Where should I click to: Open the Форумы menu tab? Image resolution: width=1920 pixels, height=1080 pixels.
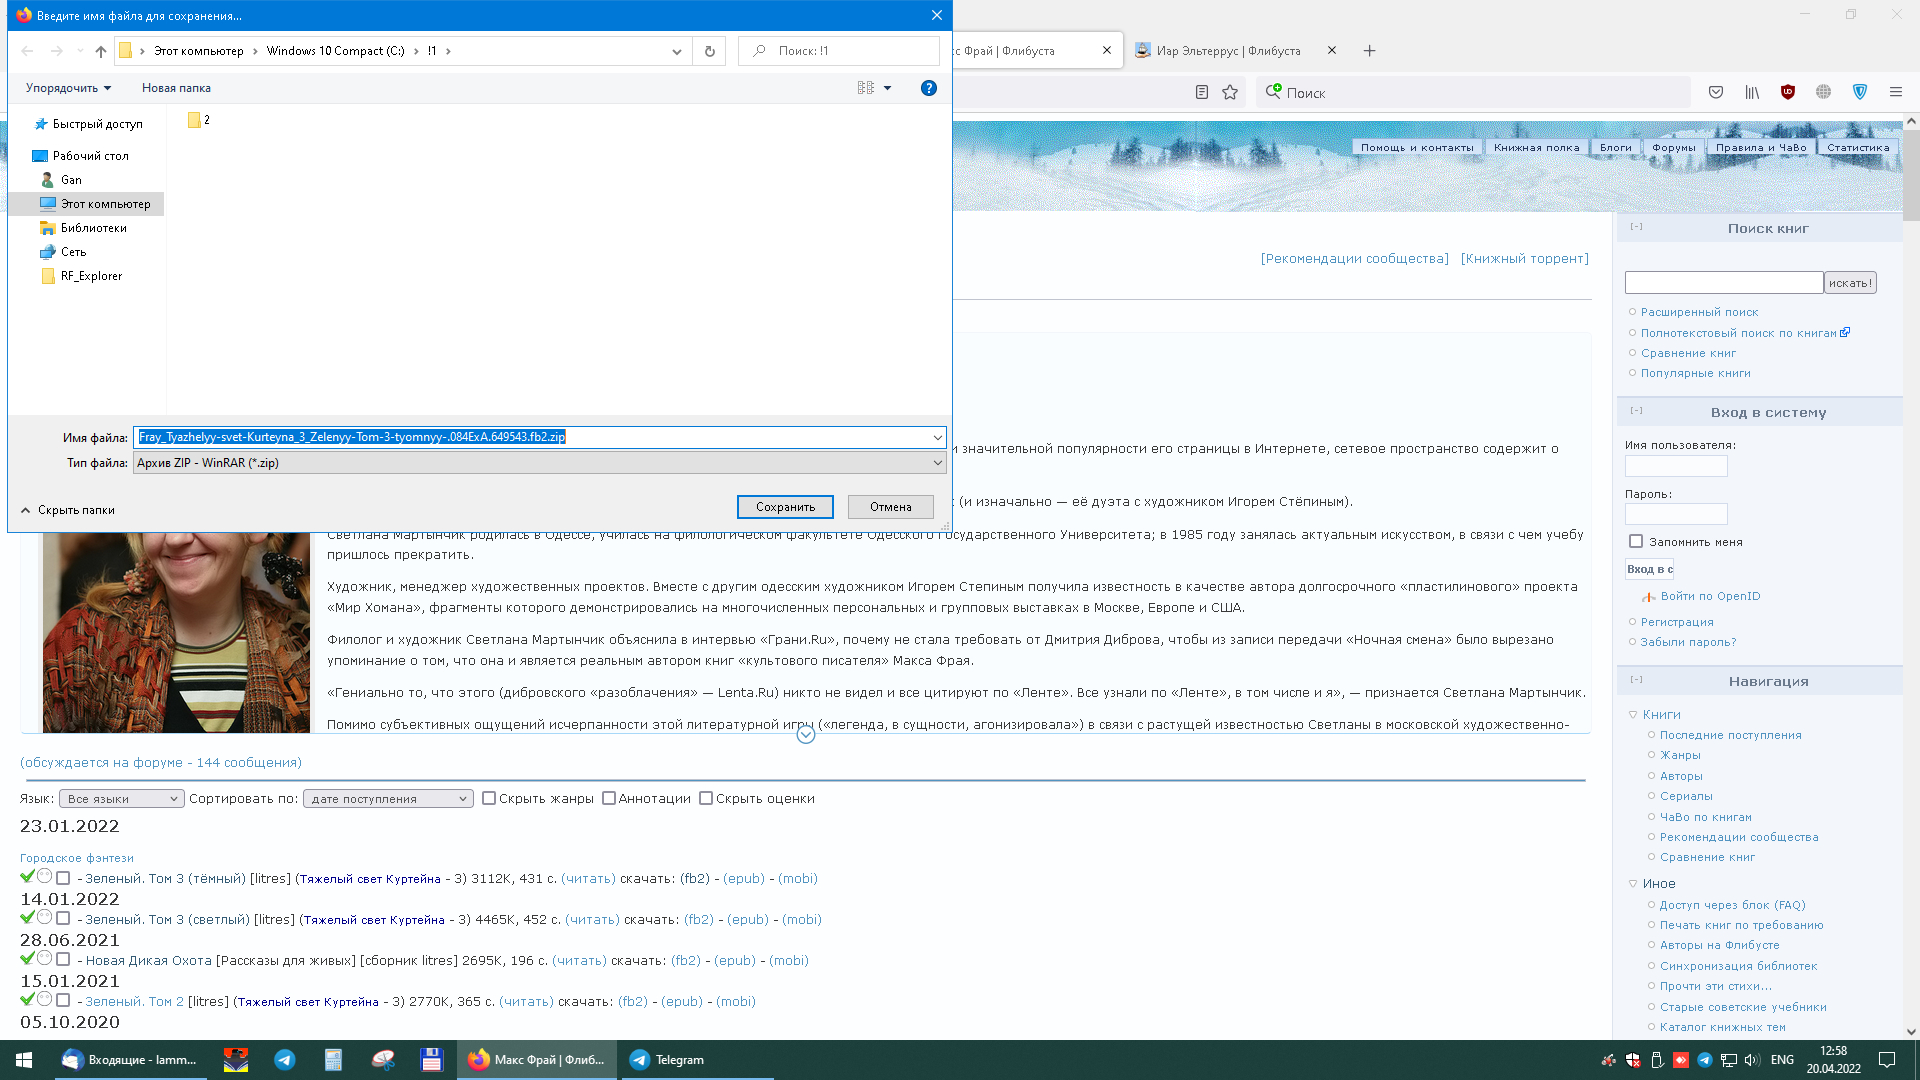click(x=1674, y=147)
